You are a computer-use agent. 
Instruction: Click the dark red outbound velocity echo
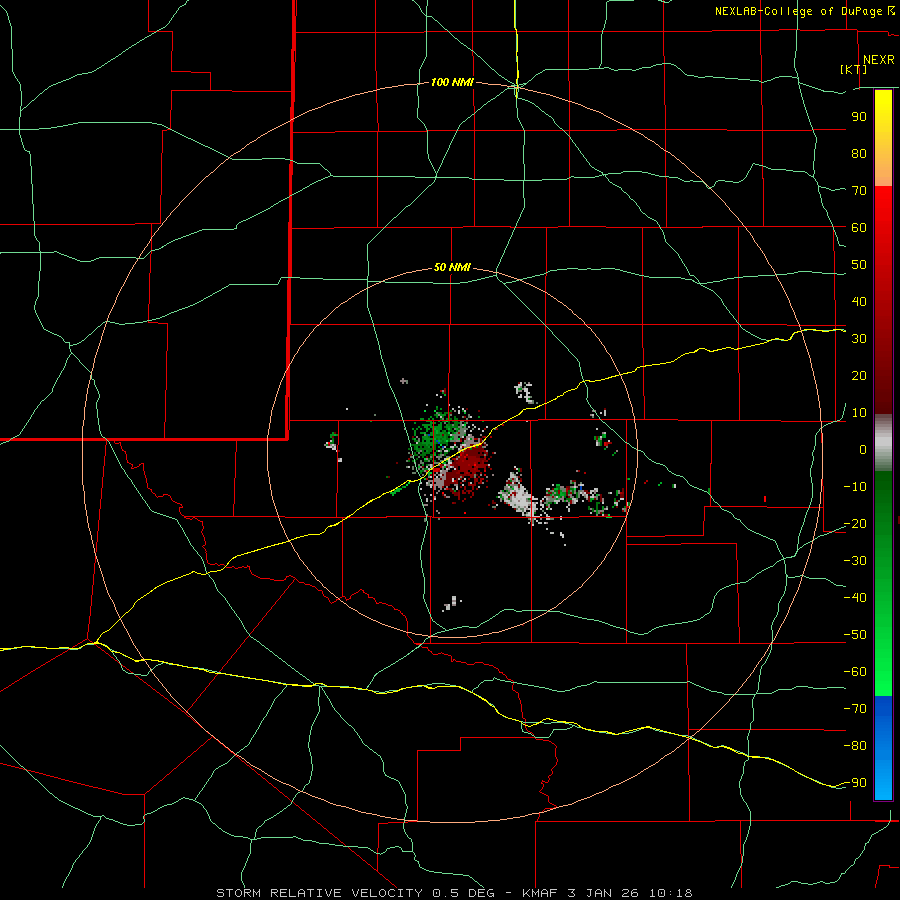tap(471, 466)
